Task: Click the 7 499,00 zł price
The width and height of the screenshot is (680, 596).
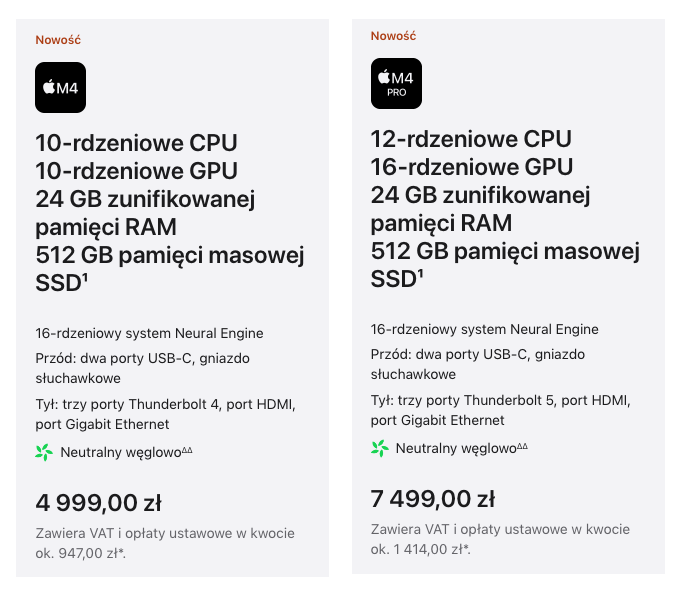Action: click(433, 499)
